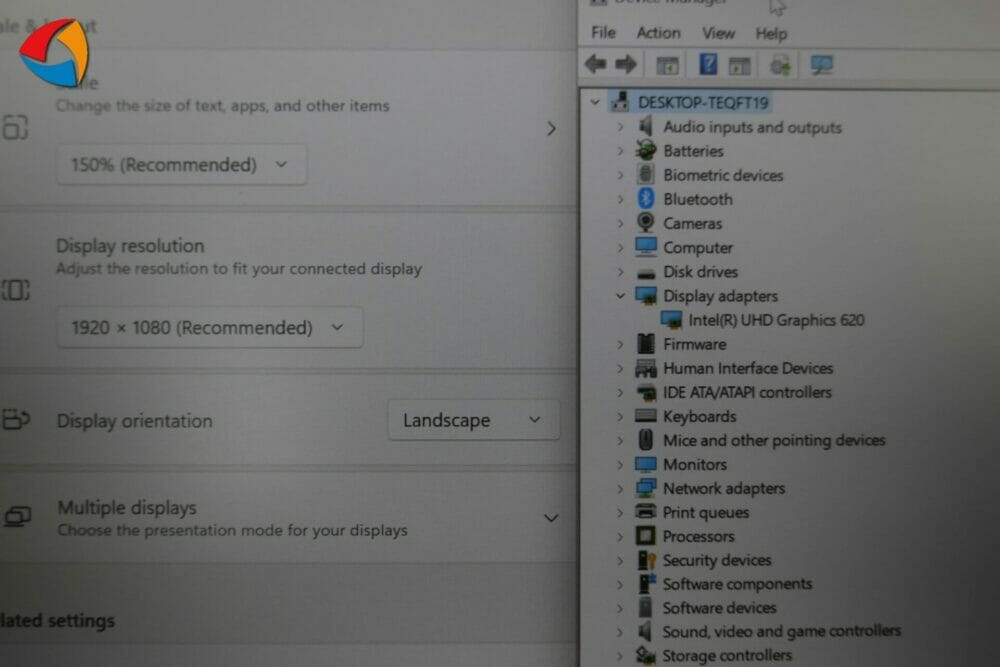Click the scan for hardware changes monitor icon
1000x667 pixels.
[x=821, y=65]
